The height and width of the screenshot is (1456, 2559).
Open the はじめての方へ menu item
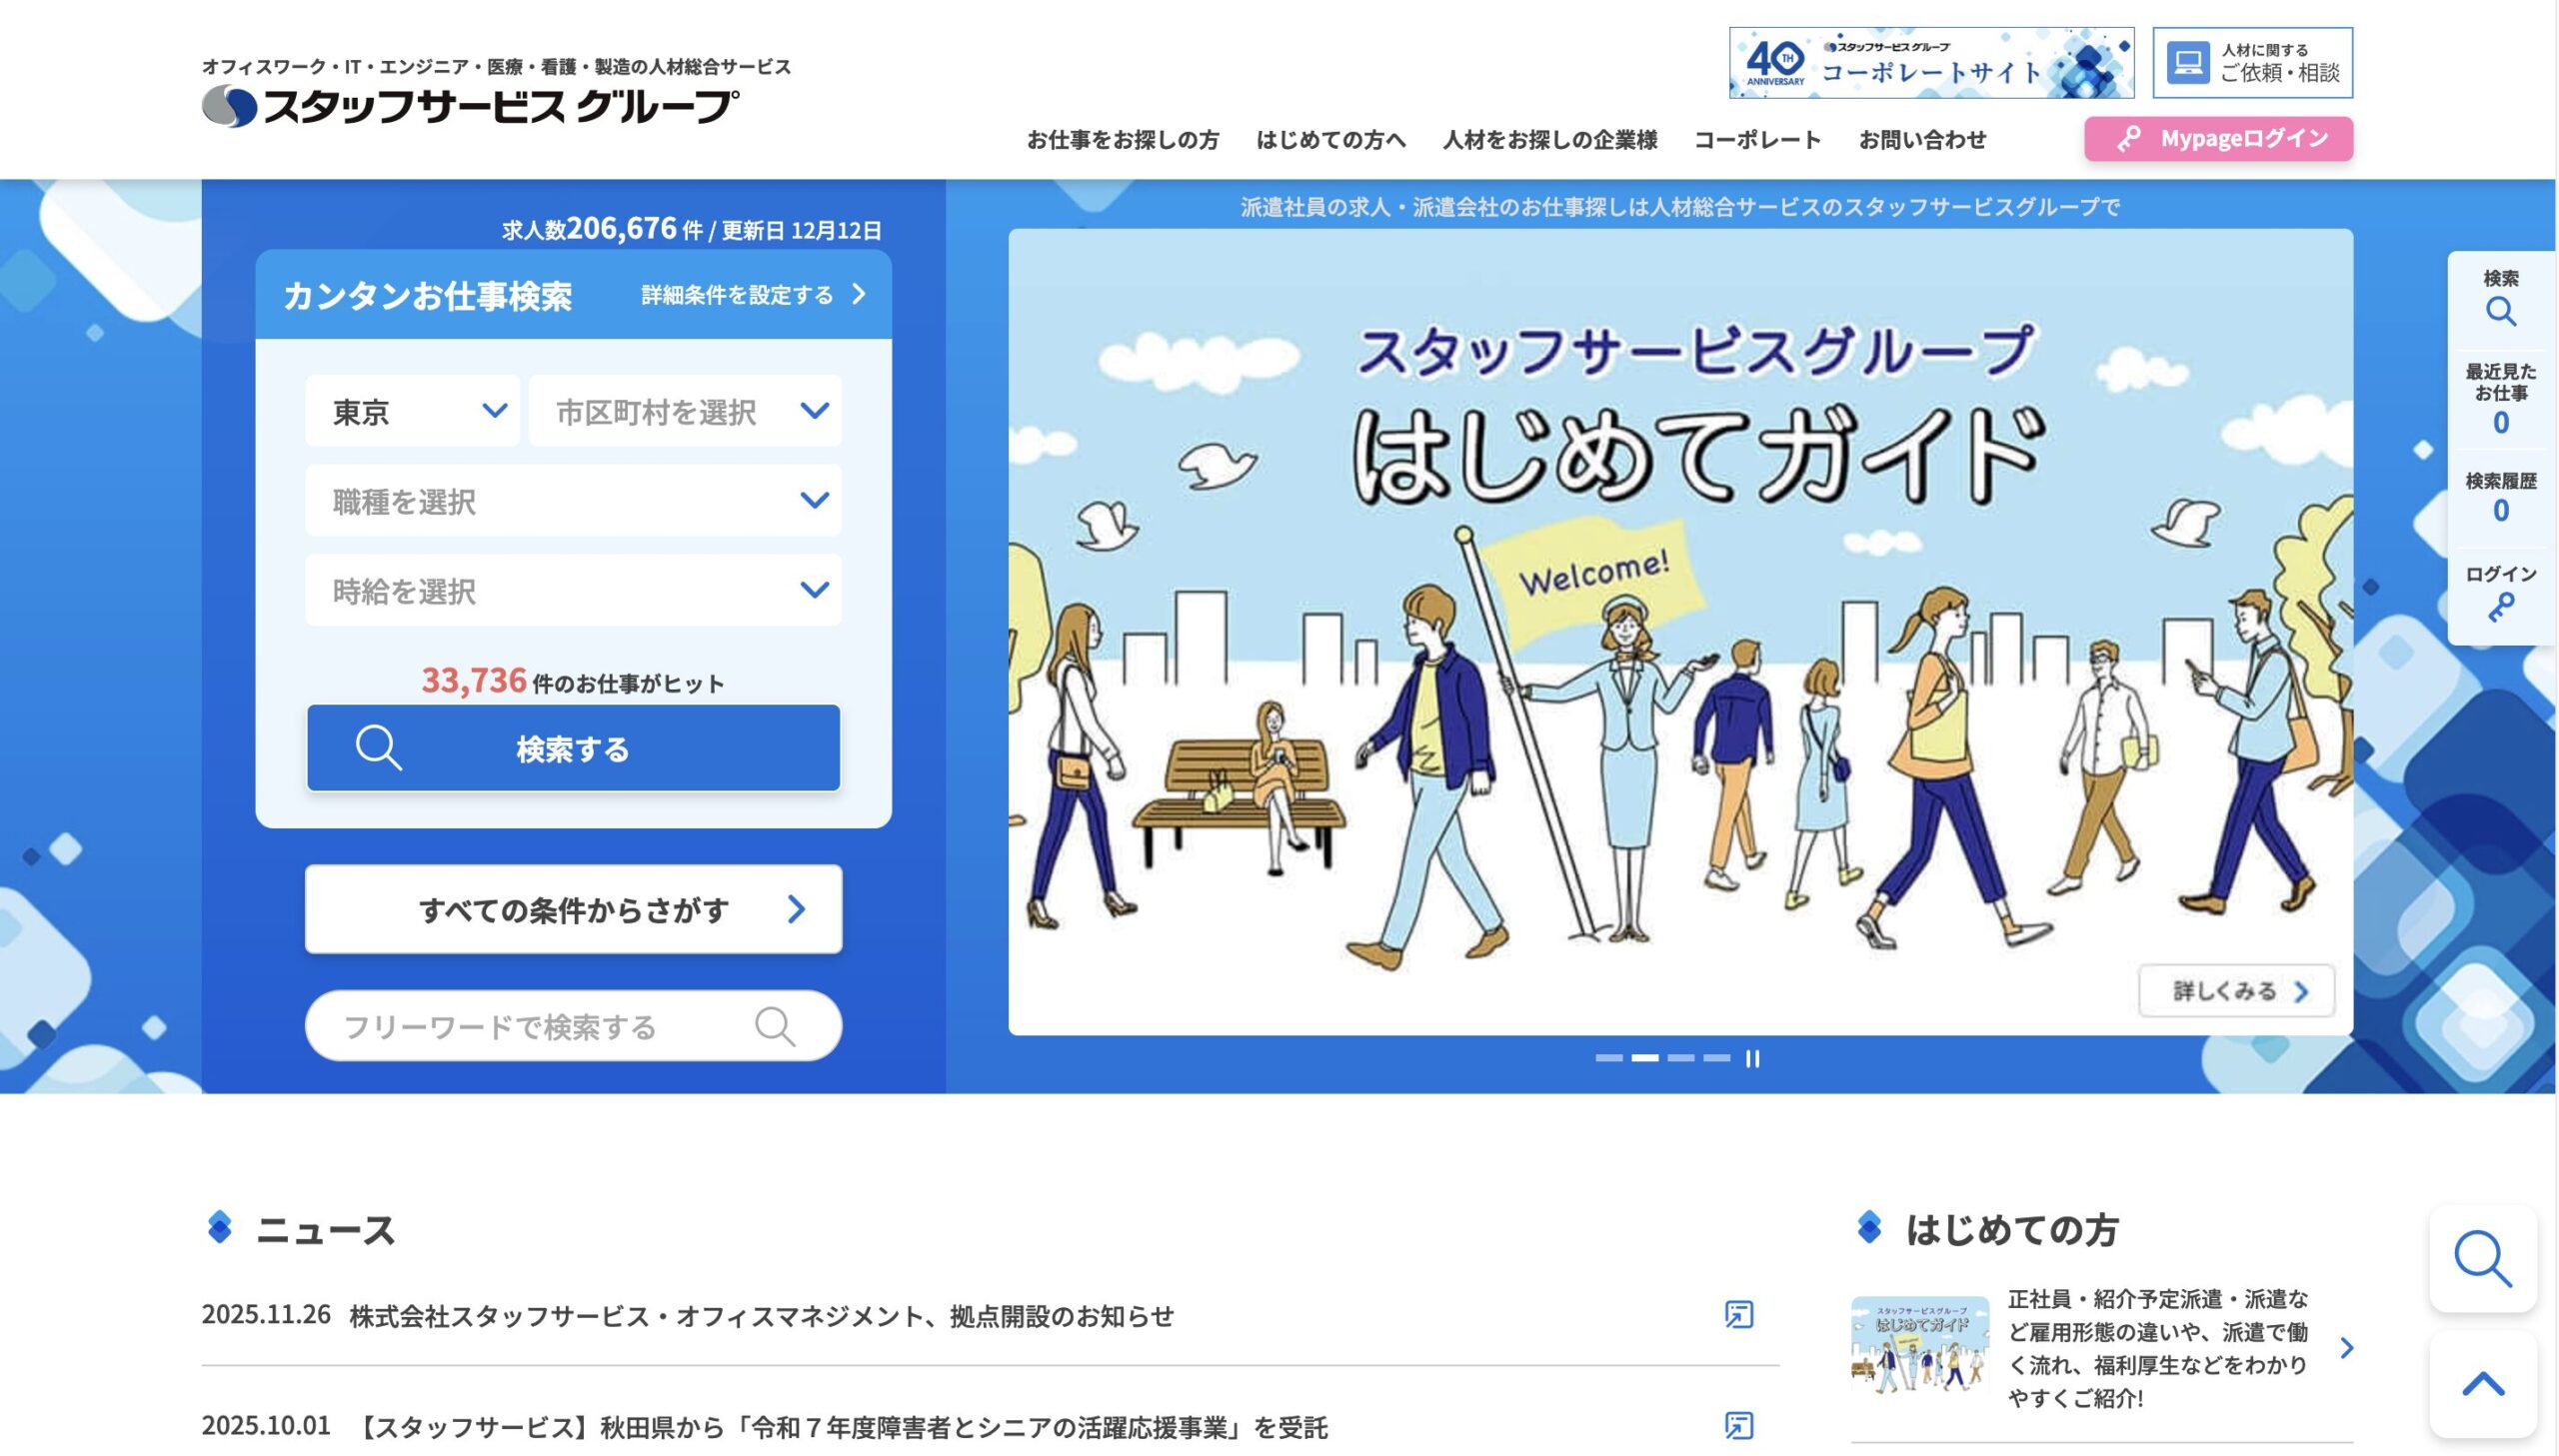click(x=1332, y=140)
